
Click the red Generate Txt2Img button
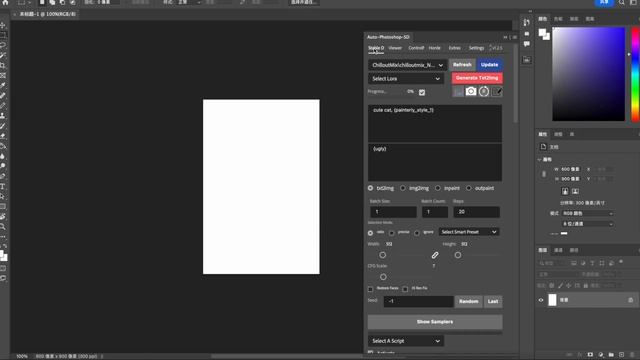click(477, 78)
